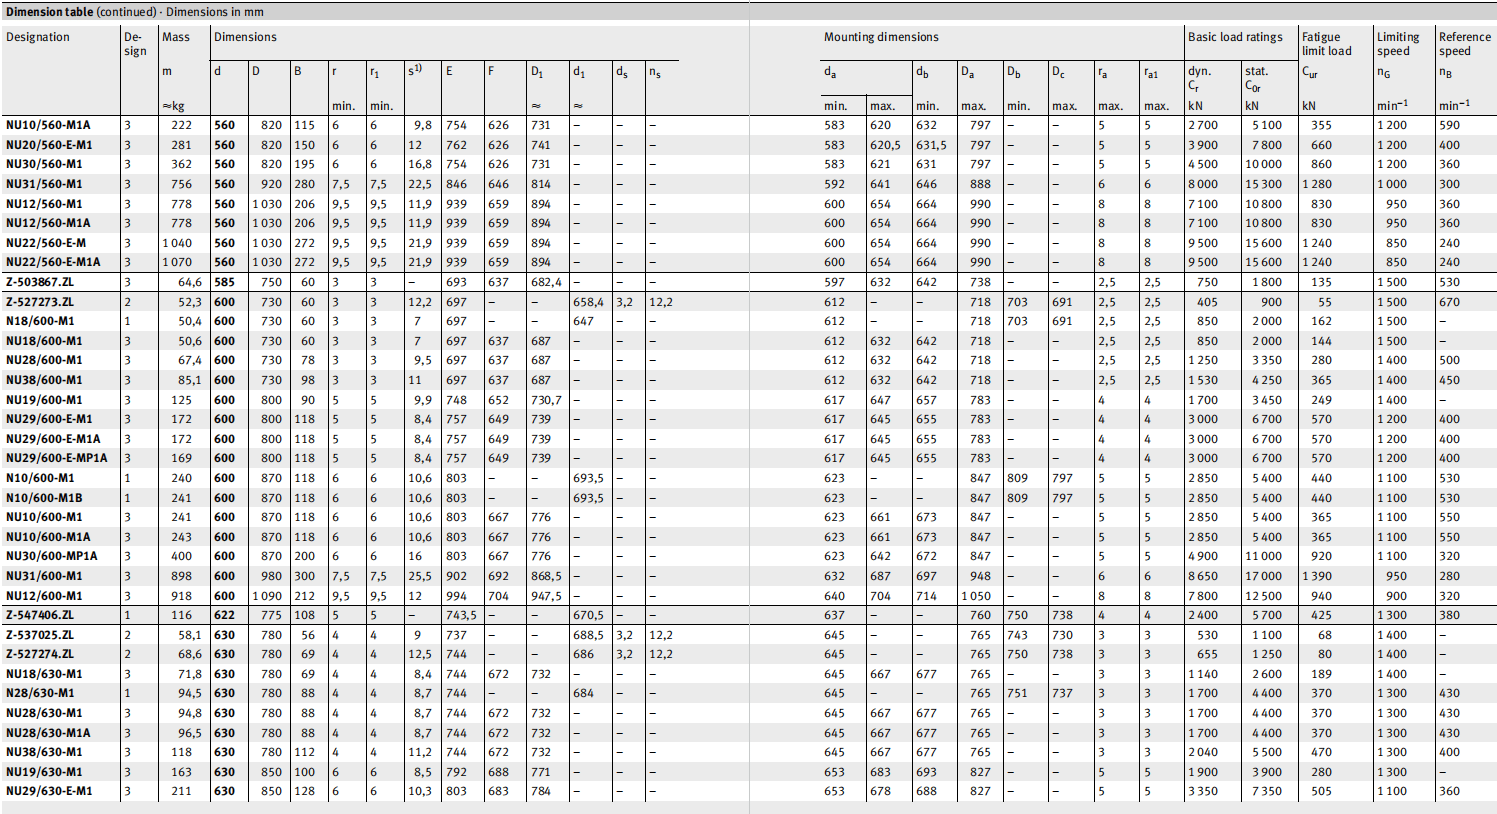1497x814 pixels.
Task: Click designation N18/600-M1
Action: 40,321
